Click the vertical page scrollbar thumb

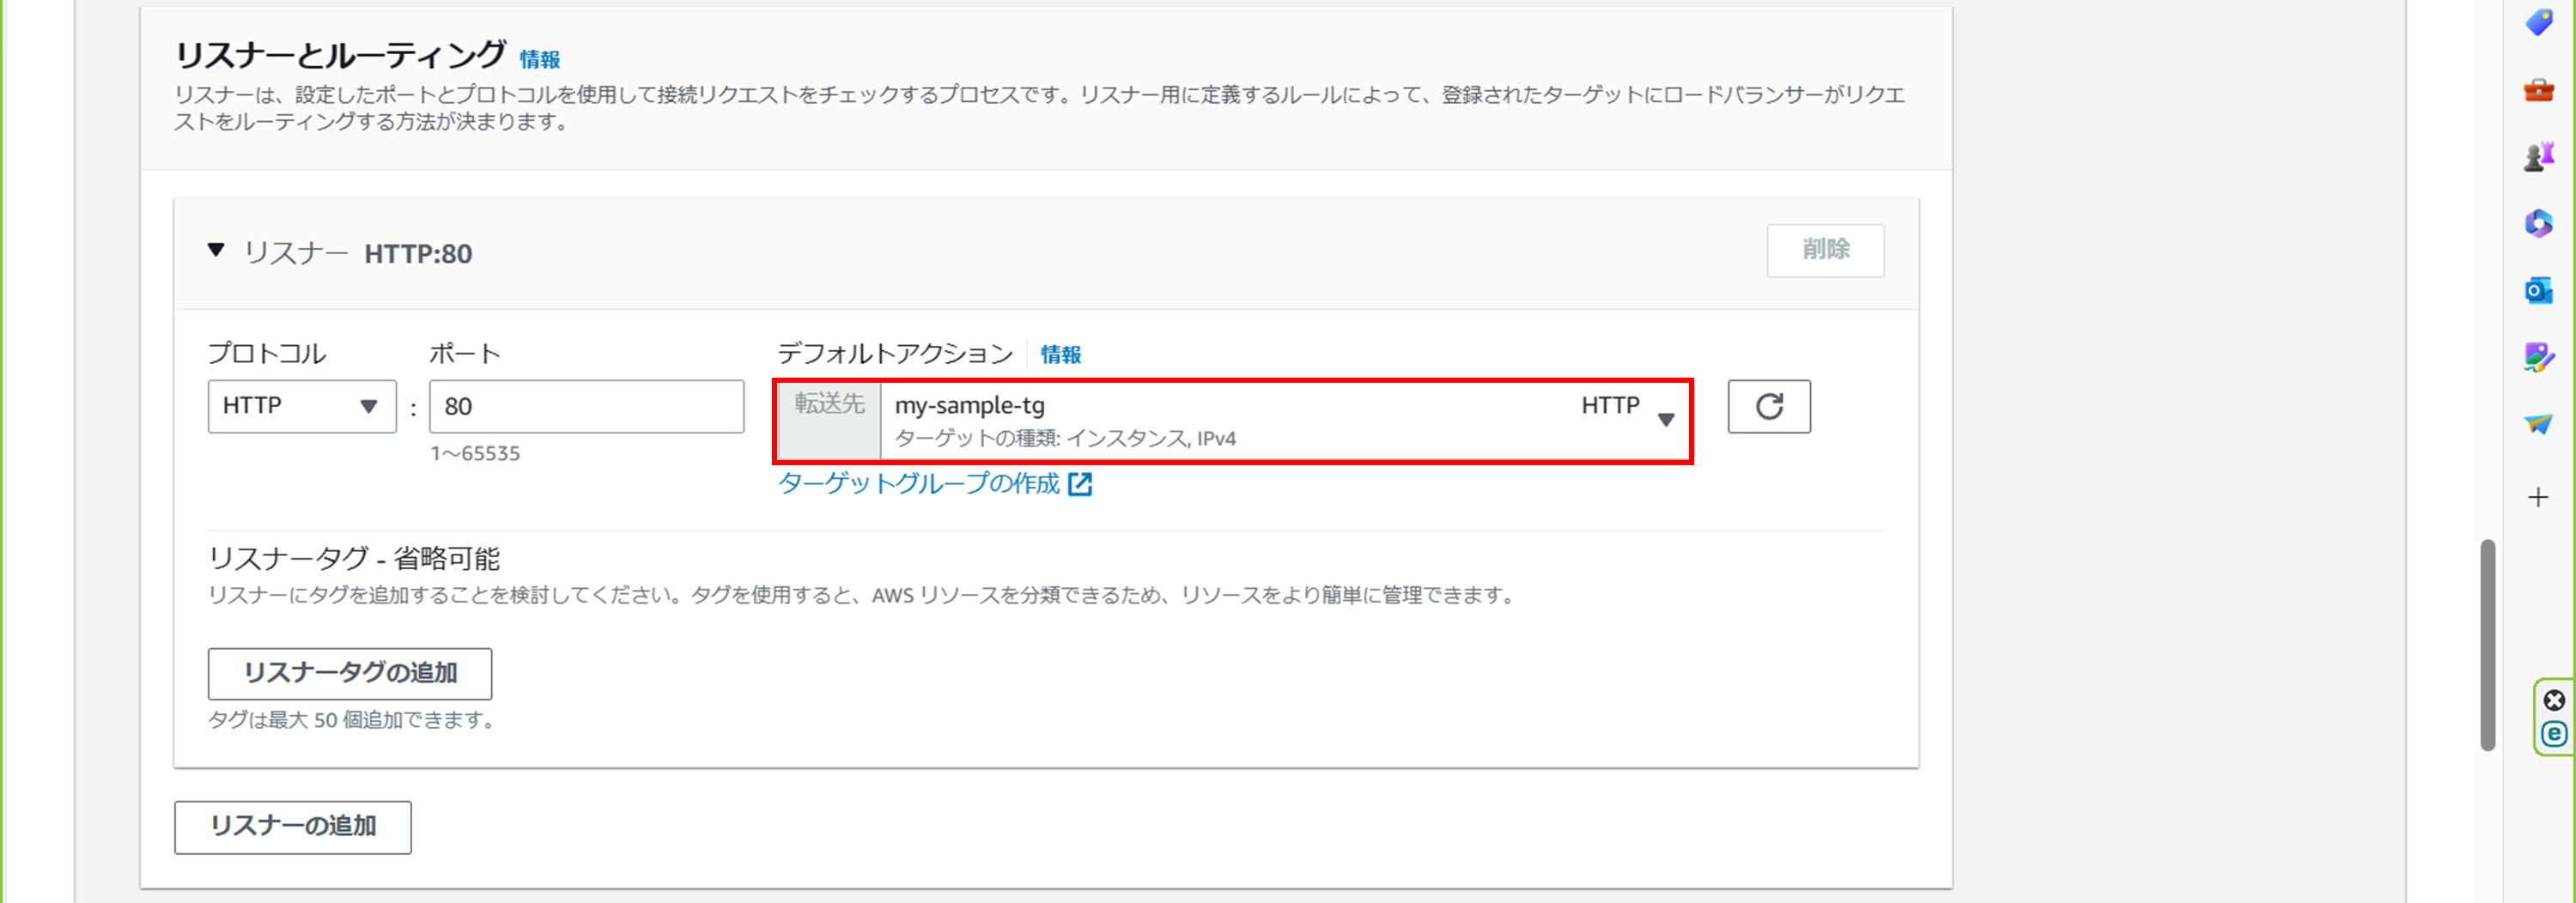coord(2488,645)
